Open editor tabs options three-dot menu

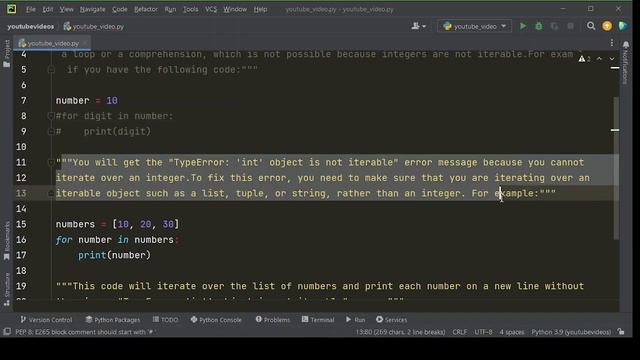[x=611, y=43]
